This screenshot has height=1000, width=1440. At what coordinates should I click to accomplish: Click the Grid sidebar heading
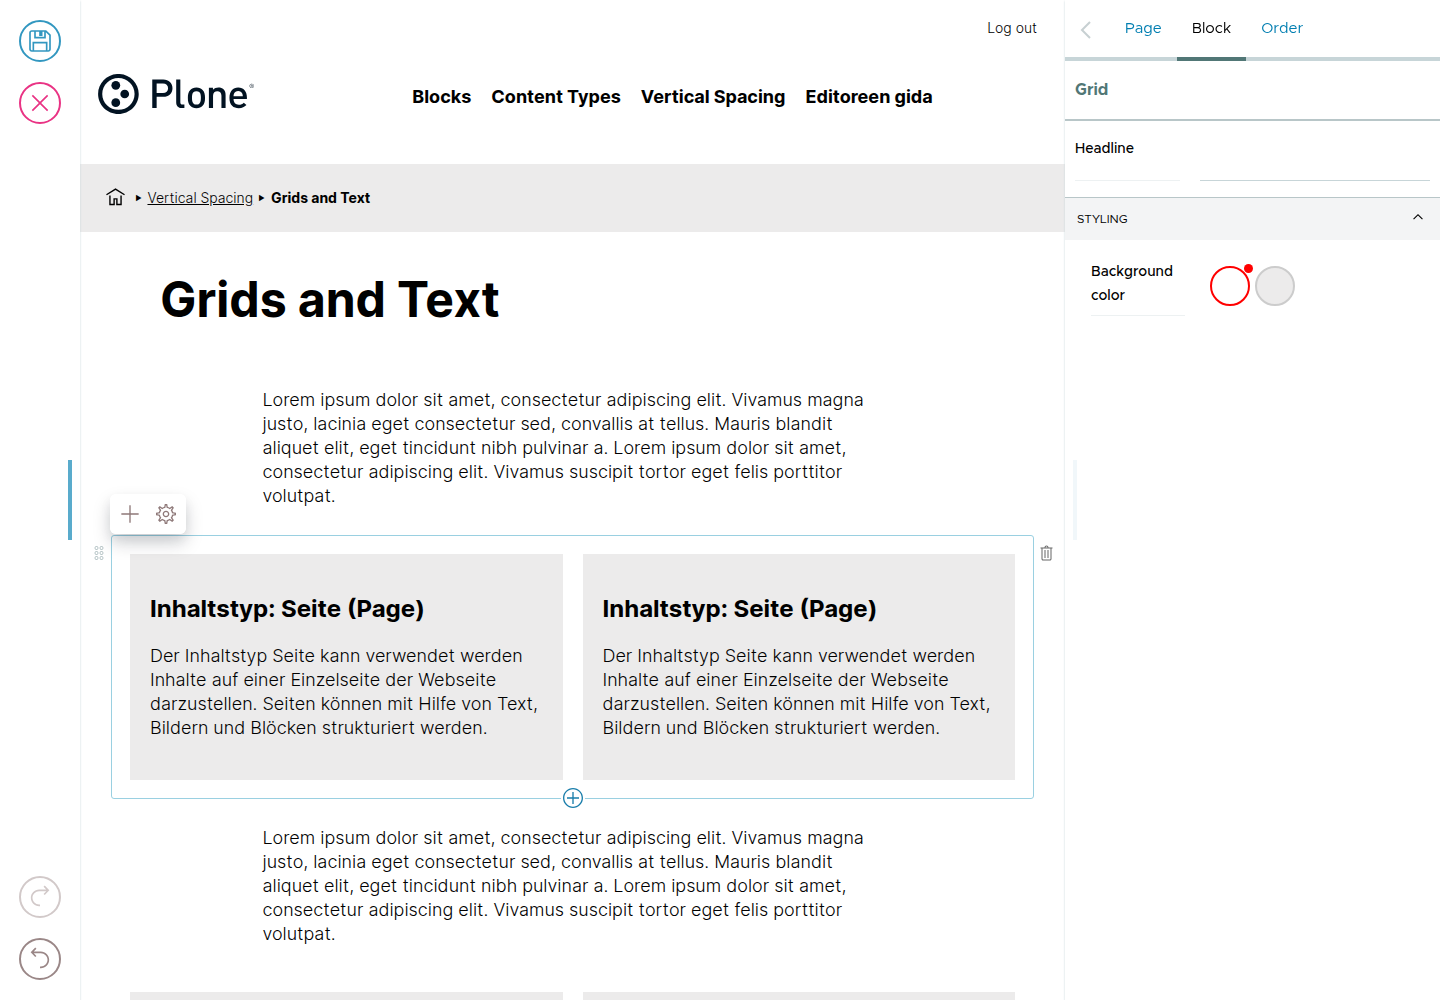point(1091,89)
